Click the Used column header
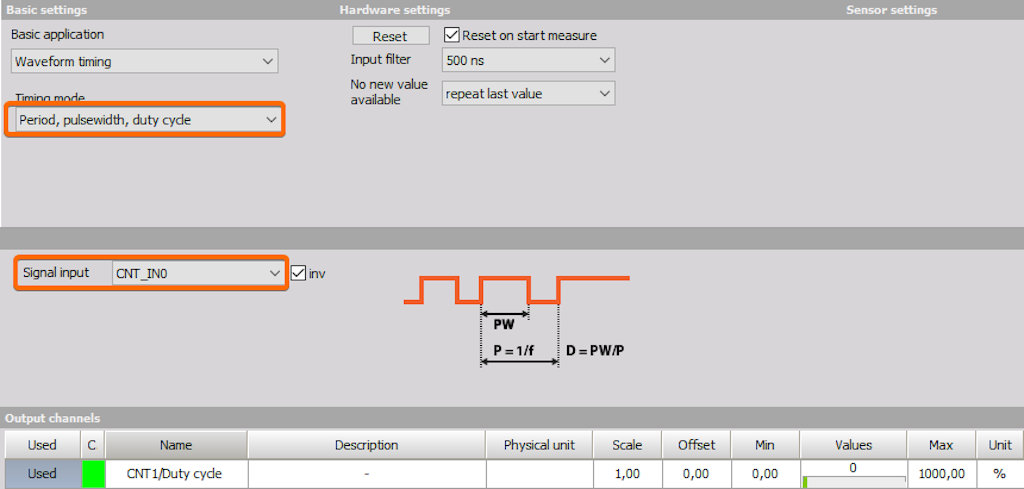Viewport: 1024px width, 489px height. (42, 445)
